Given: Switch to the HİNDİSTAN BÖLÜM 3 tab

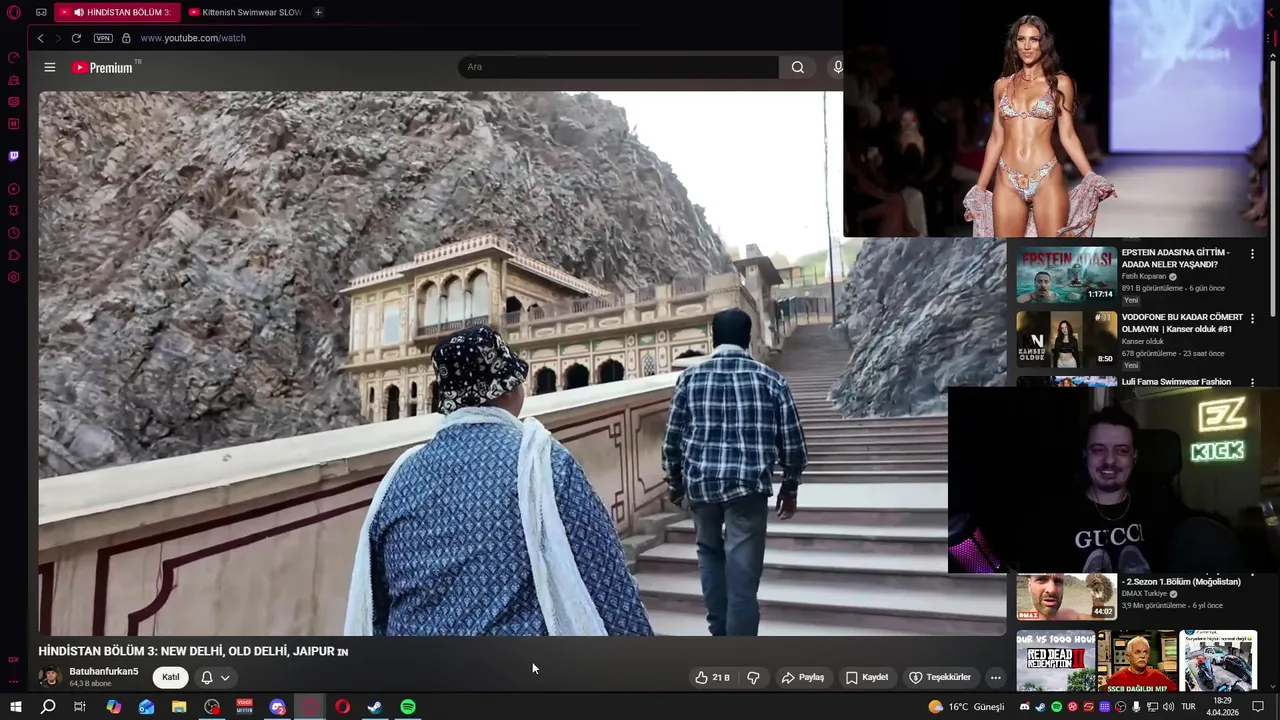Looking at the screenshot, I should 119,12.
